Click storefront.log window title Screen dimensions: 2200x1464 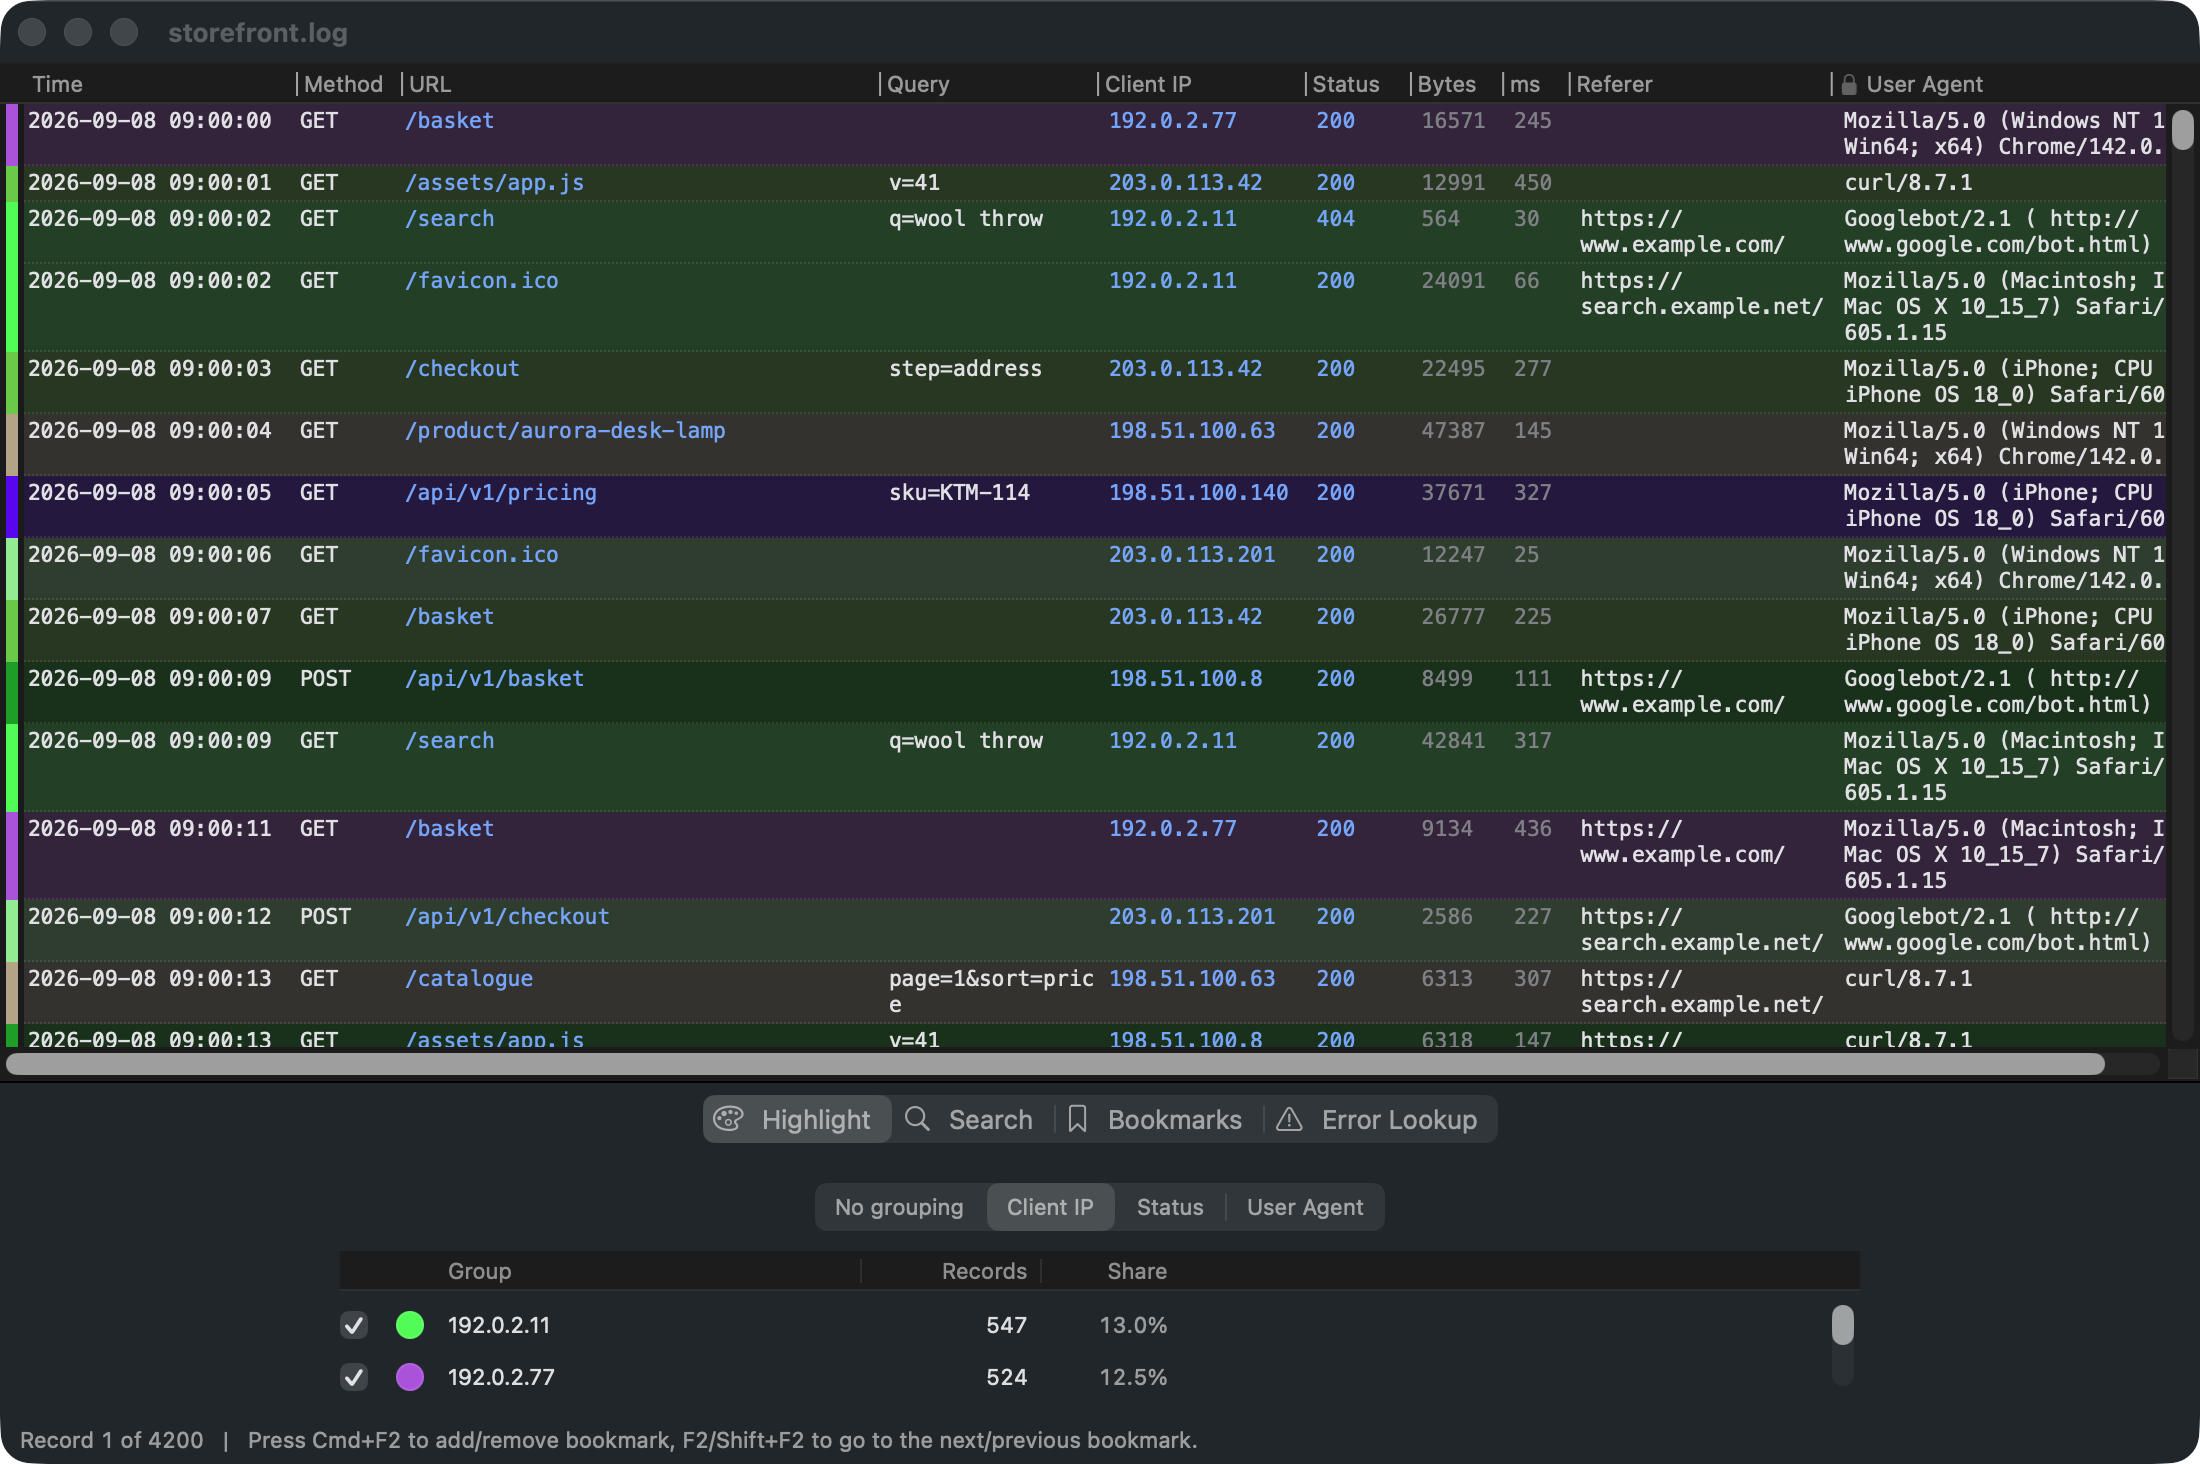pos(258,33)
